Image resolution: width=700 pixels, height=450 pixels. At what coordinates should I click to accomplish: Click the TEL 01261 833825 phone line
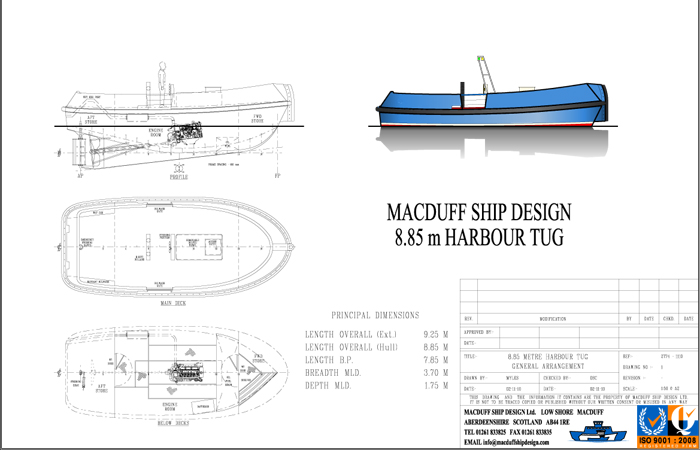(508, 433)
